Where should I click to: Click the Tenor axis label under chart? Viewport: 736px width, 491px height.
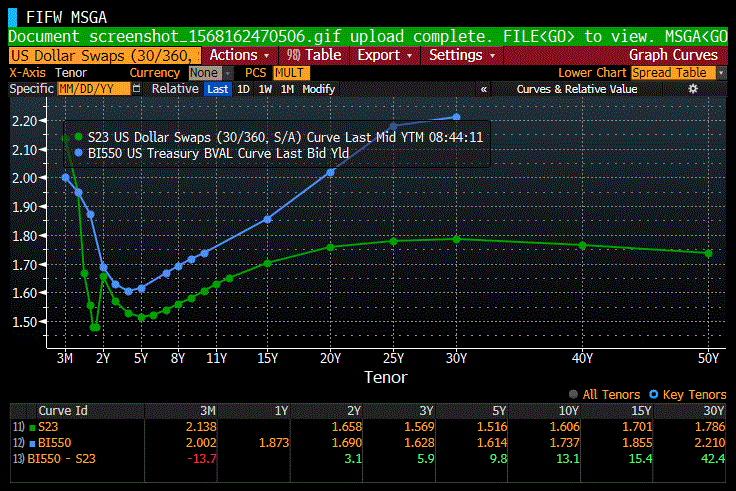[386, 377]
